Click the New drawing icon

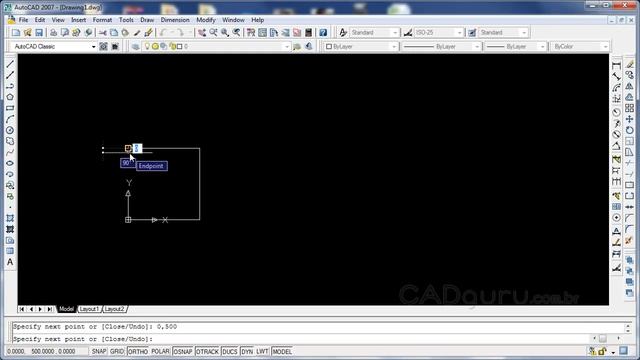[16, 33]
